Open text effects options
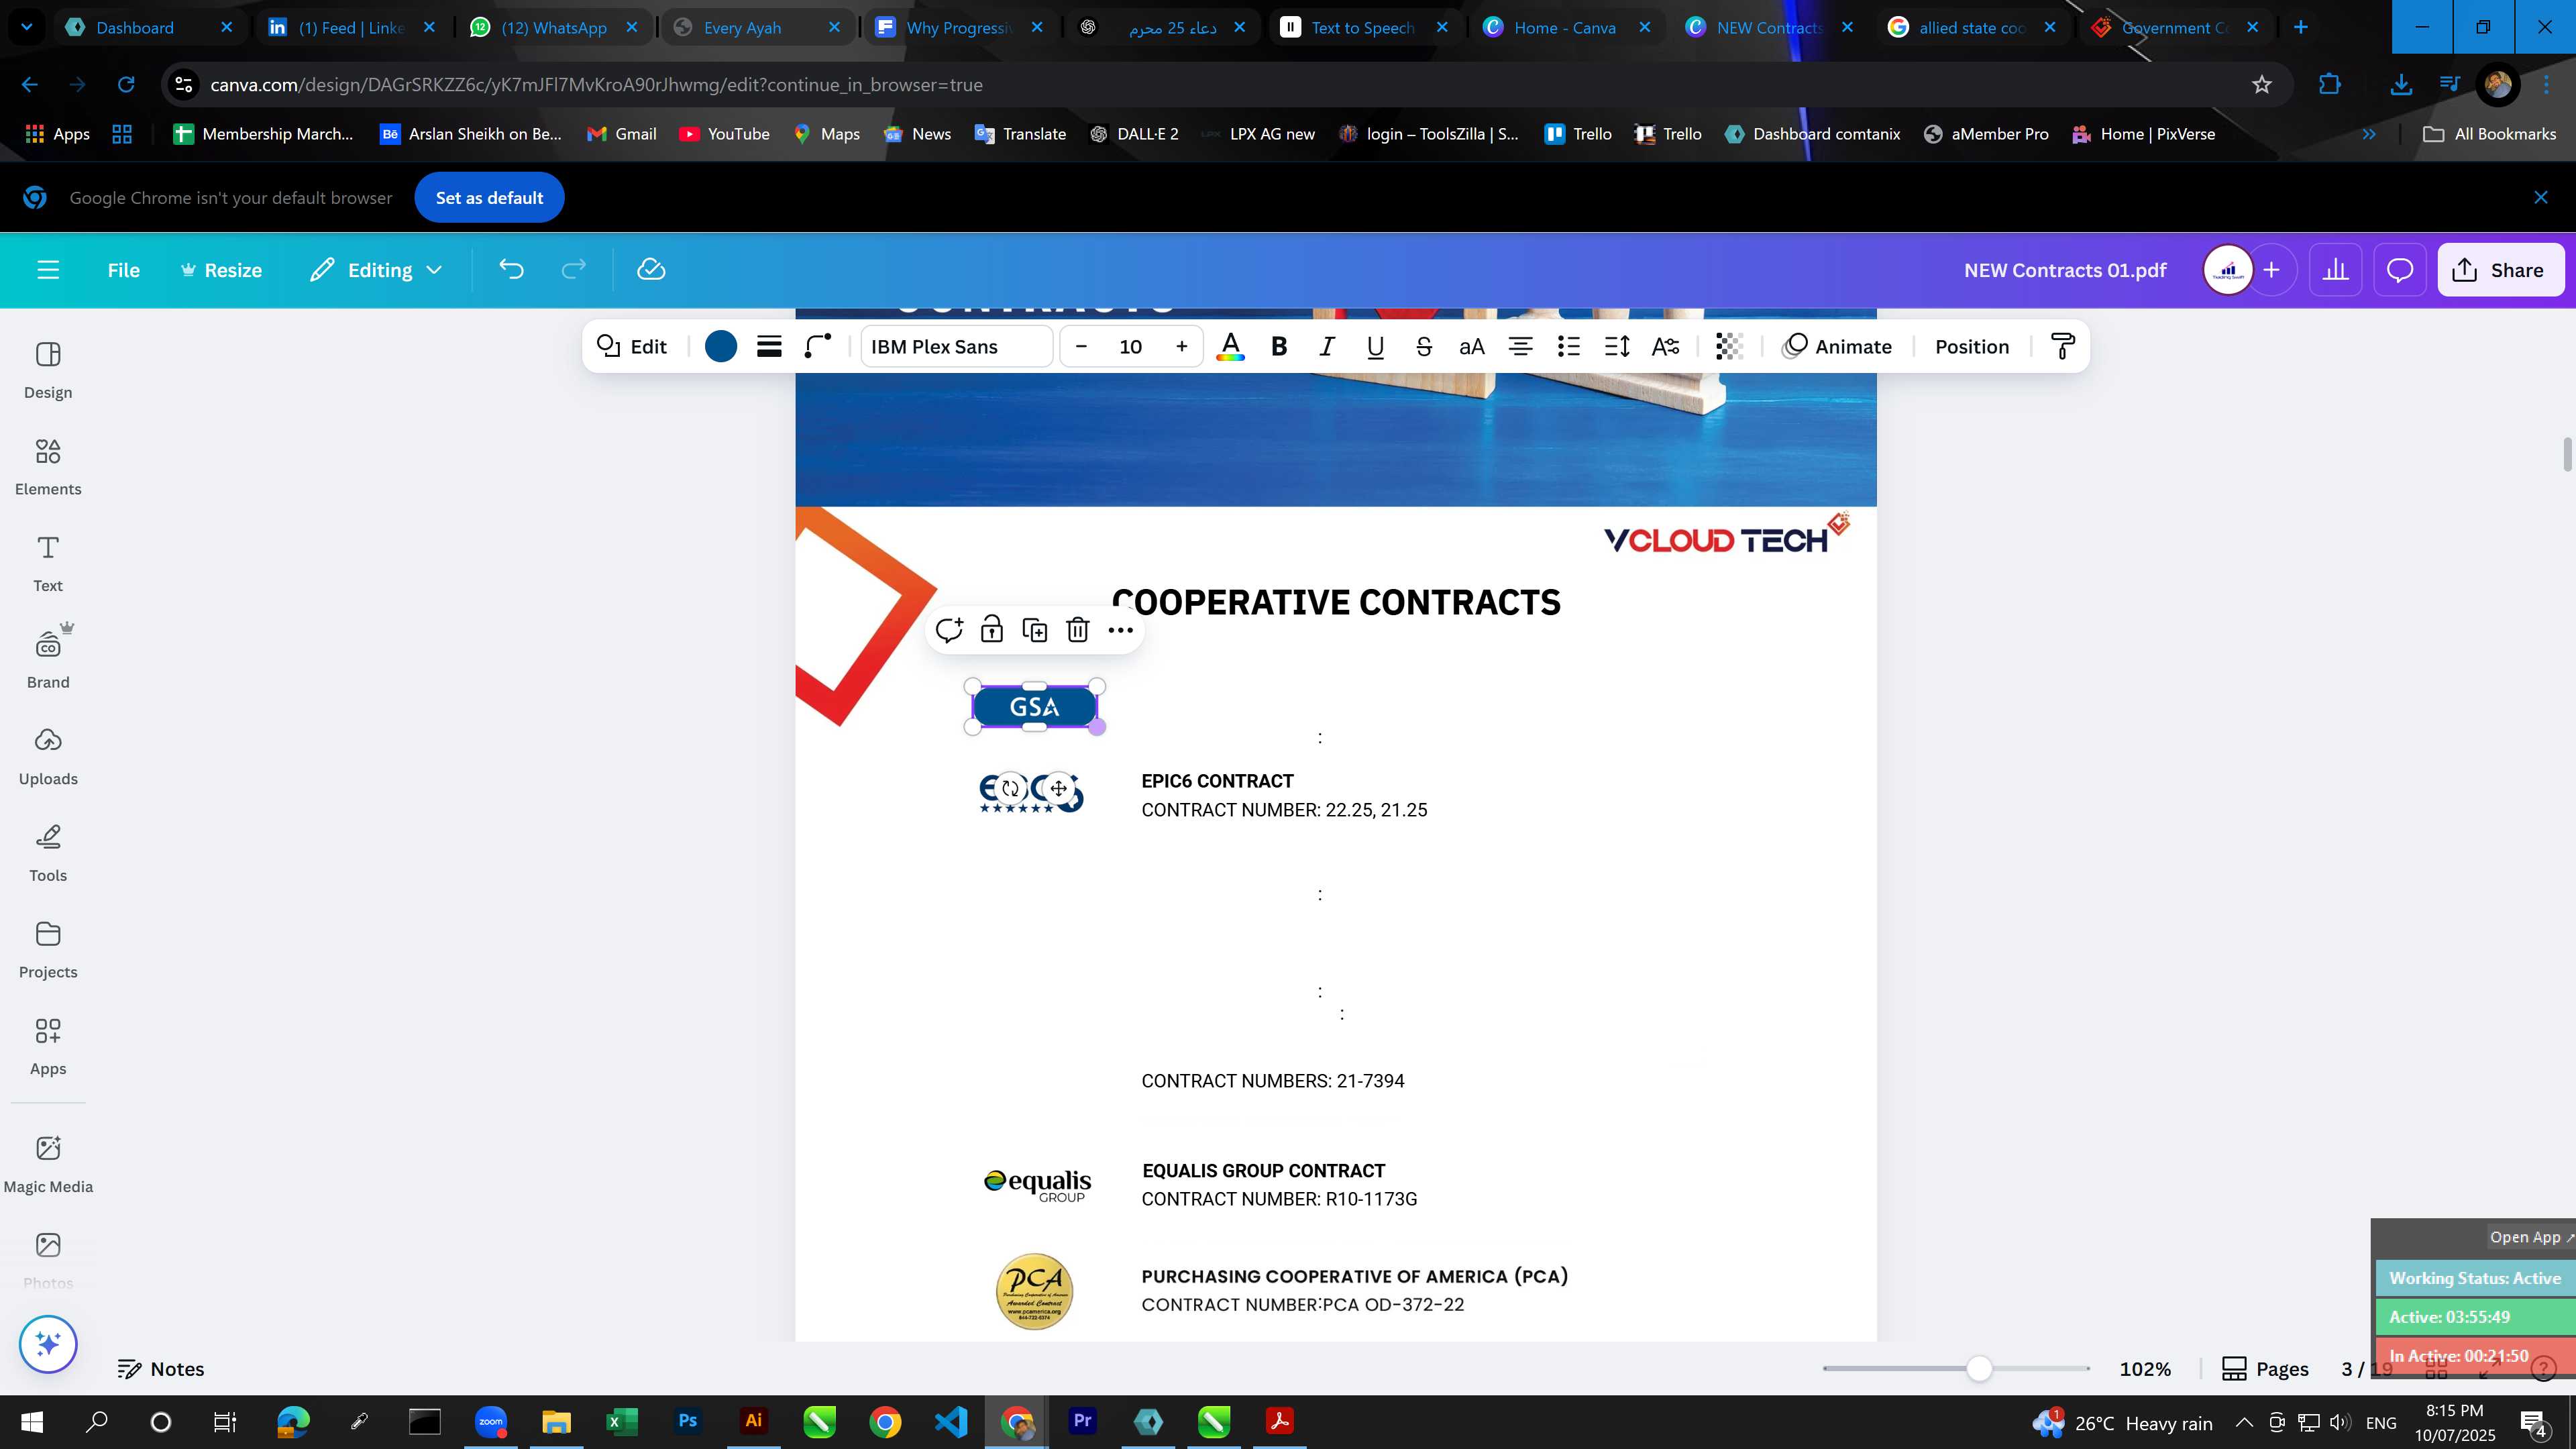 coord(1665,347)
